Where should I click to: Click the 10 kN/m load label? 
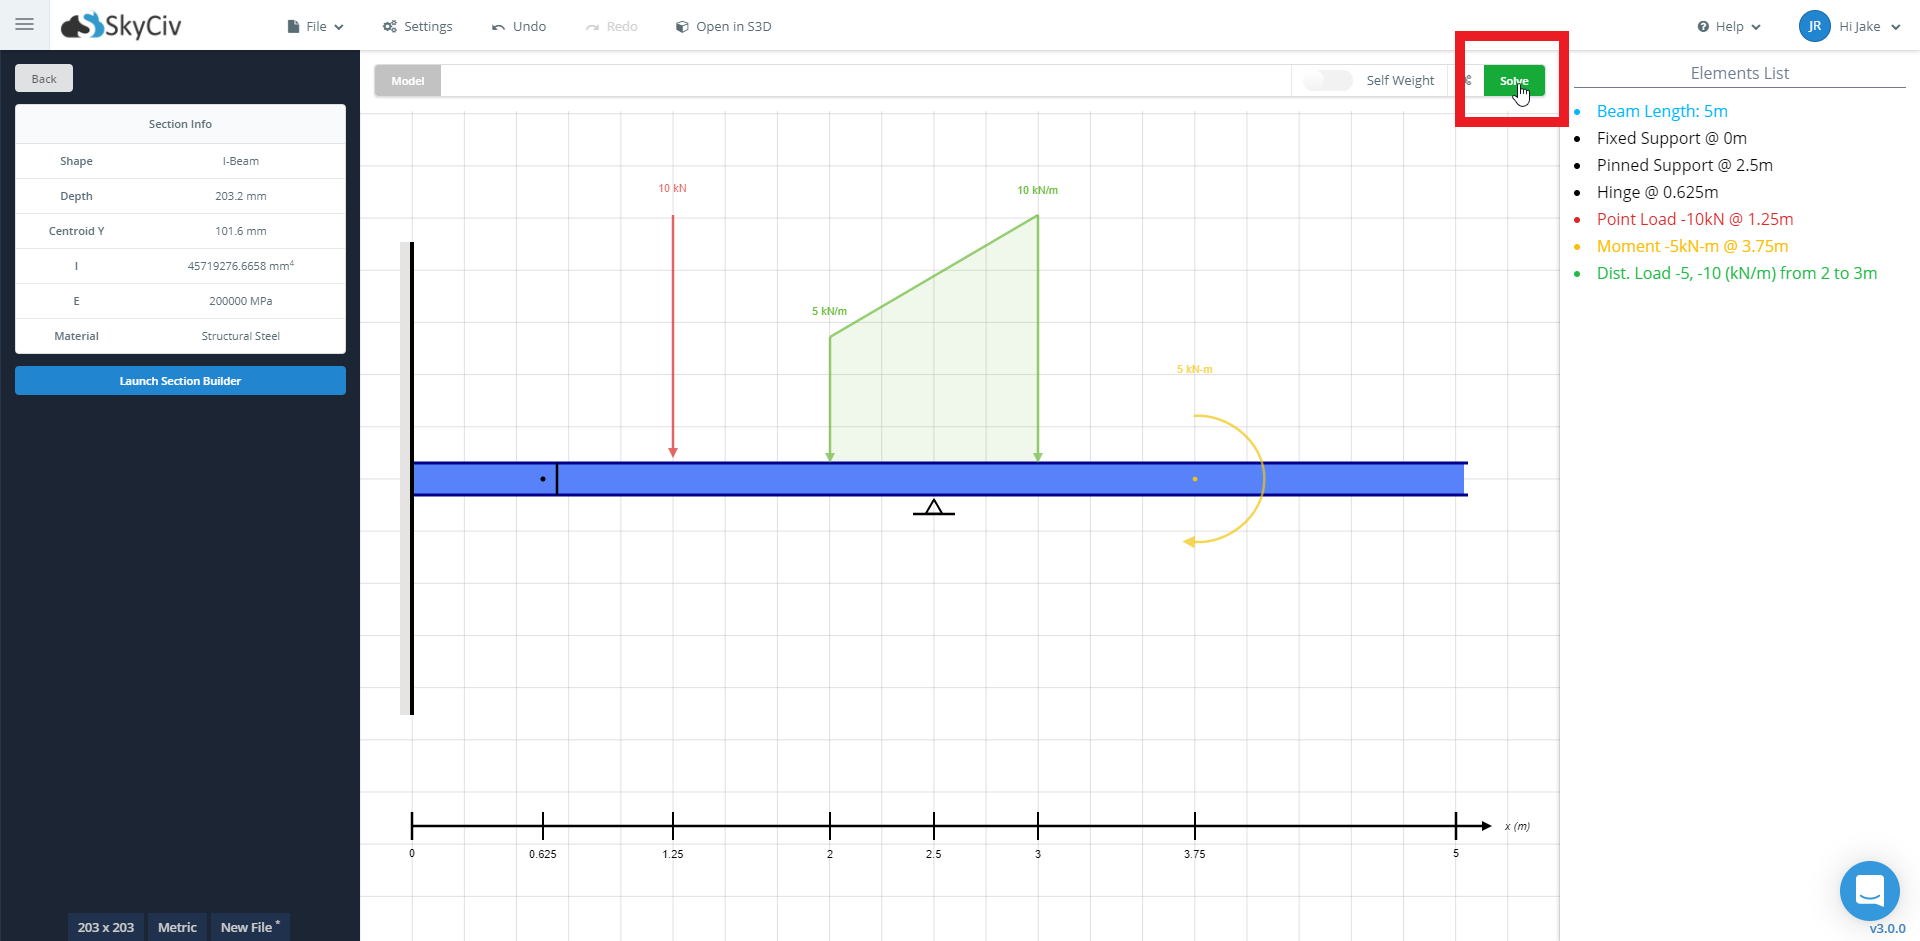pyautogui.click(x=1037, y=190)
